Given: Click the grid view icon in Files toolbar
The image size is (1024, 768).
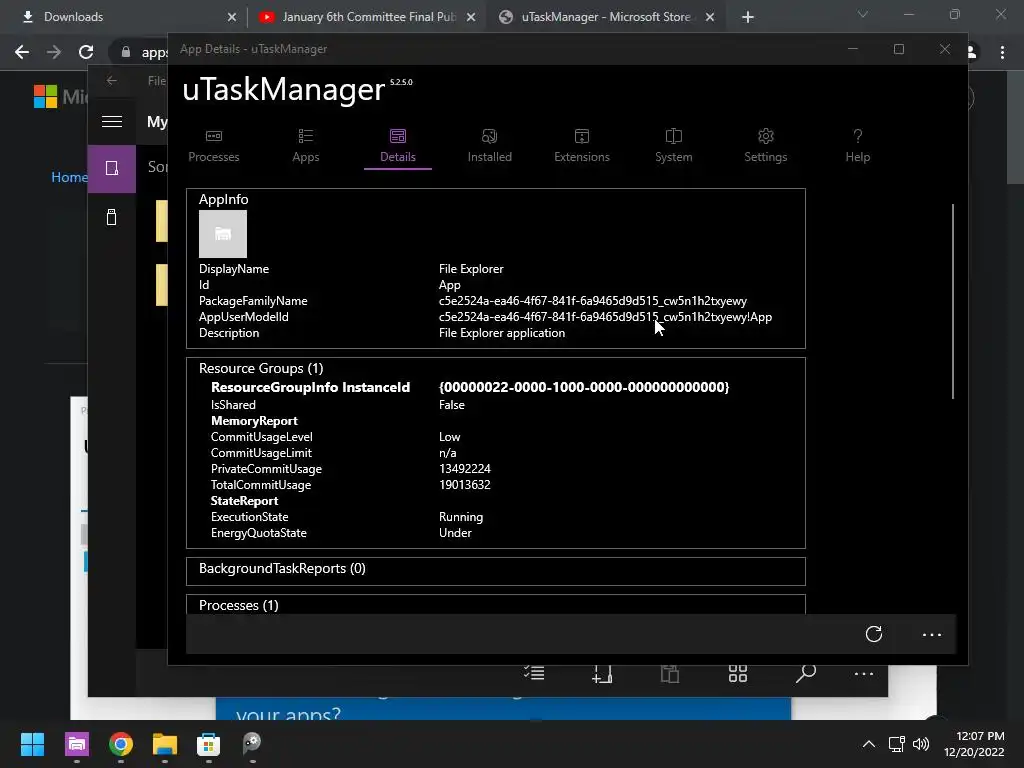Looking at the screenshot, I should [737, 673].
